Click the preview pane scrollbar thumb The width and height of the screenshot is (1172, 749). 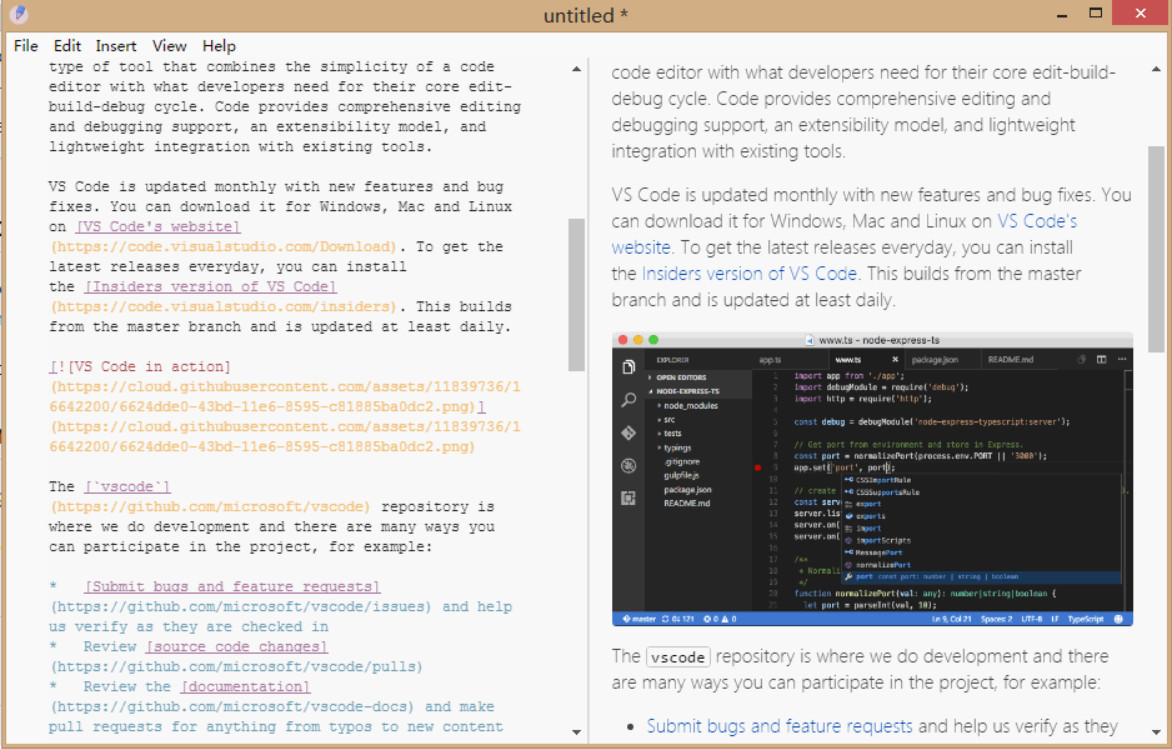pyautogui.click(x=1156, y=248)
